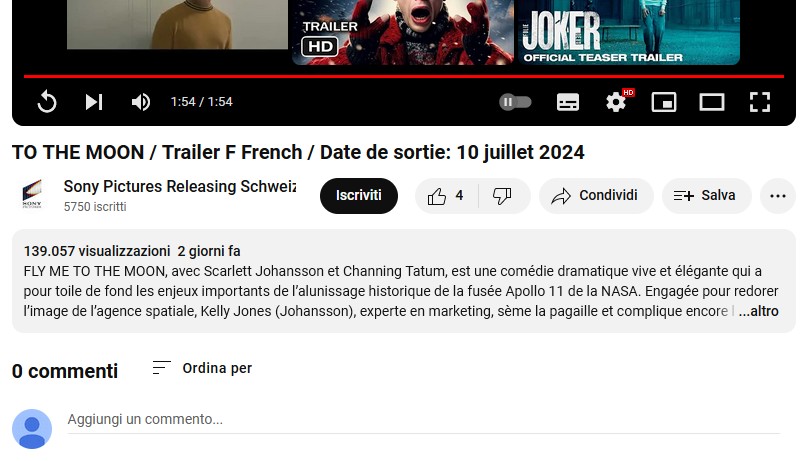Image resolution: width=805 pixels, height=461 pixels.
Task: Click the Aggiungi un commento field
Action: point(424,419)
